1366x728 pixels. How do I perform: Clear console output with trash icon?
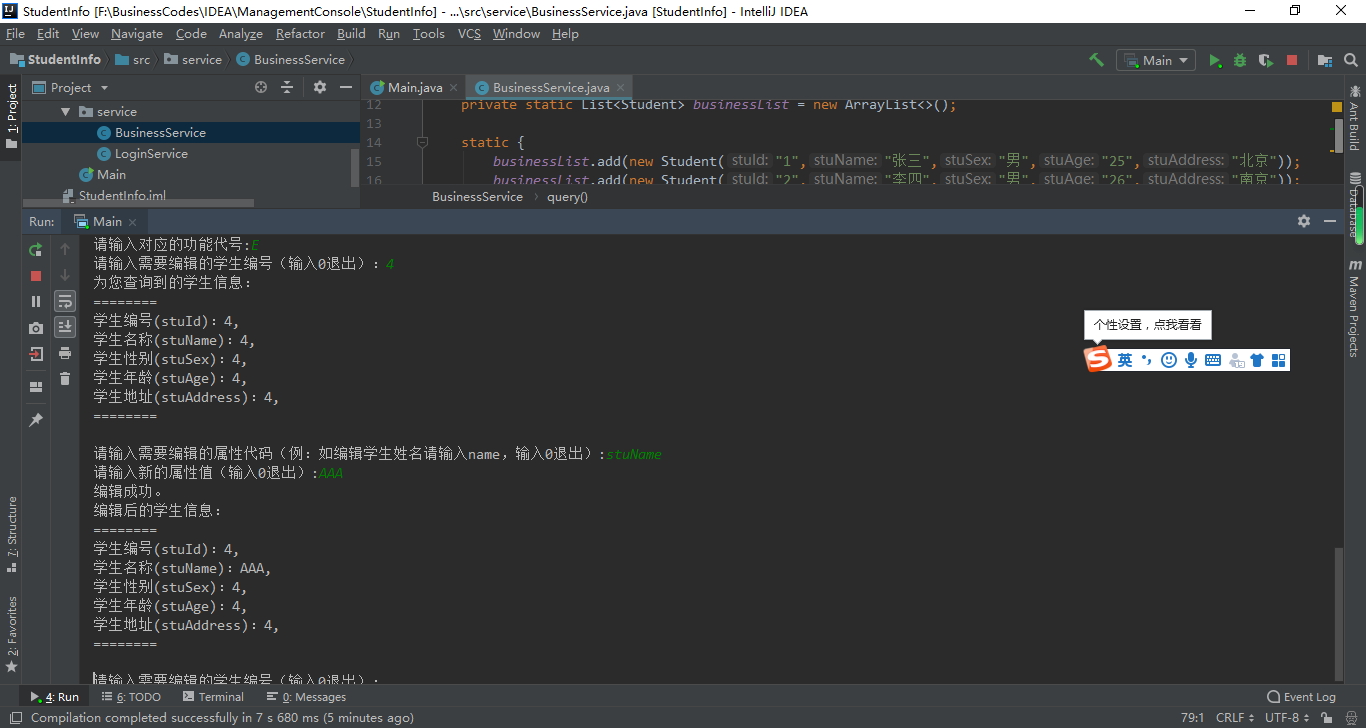[x=65, y=378]
